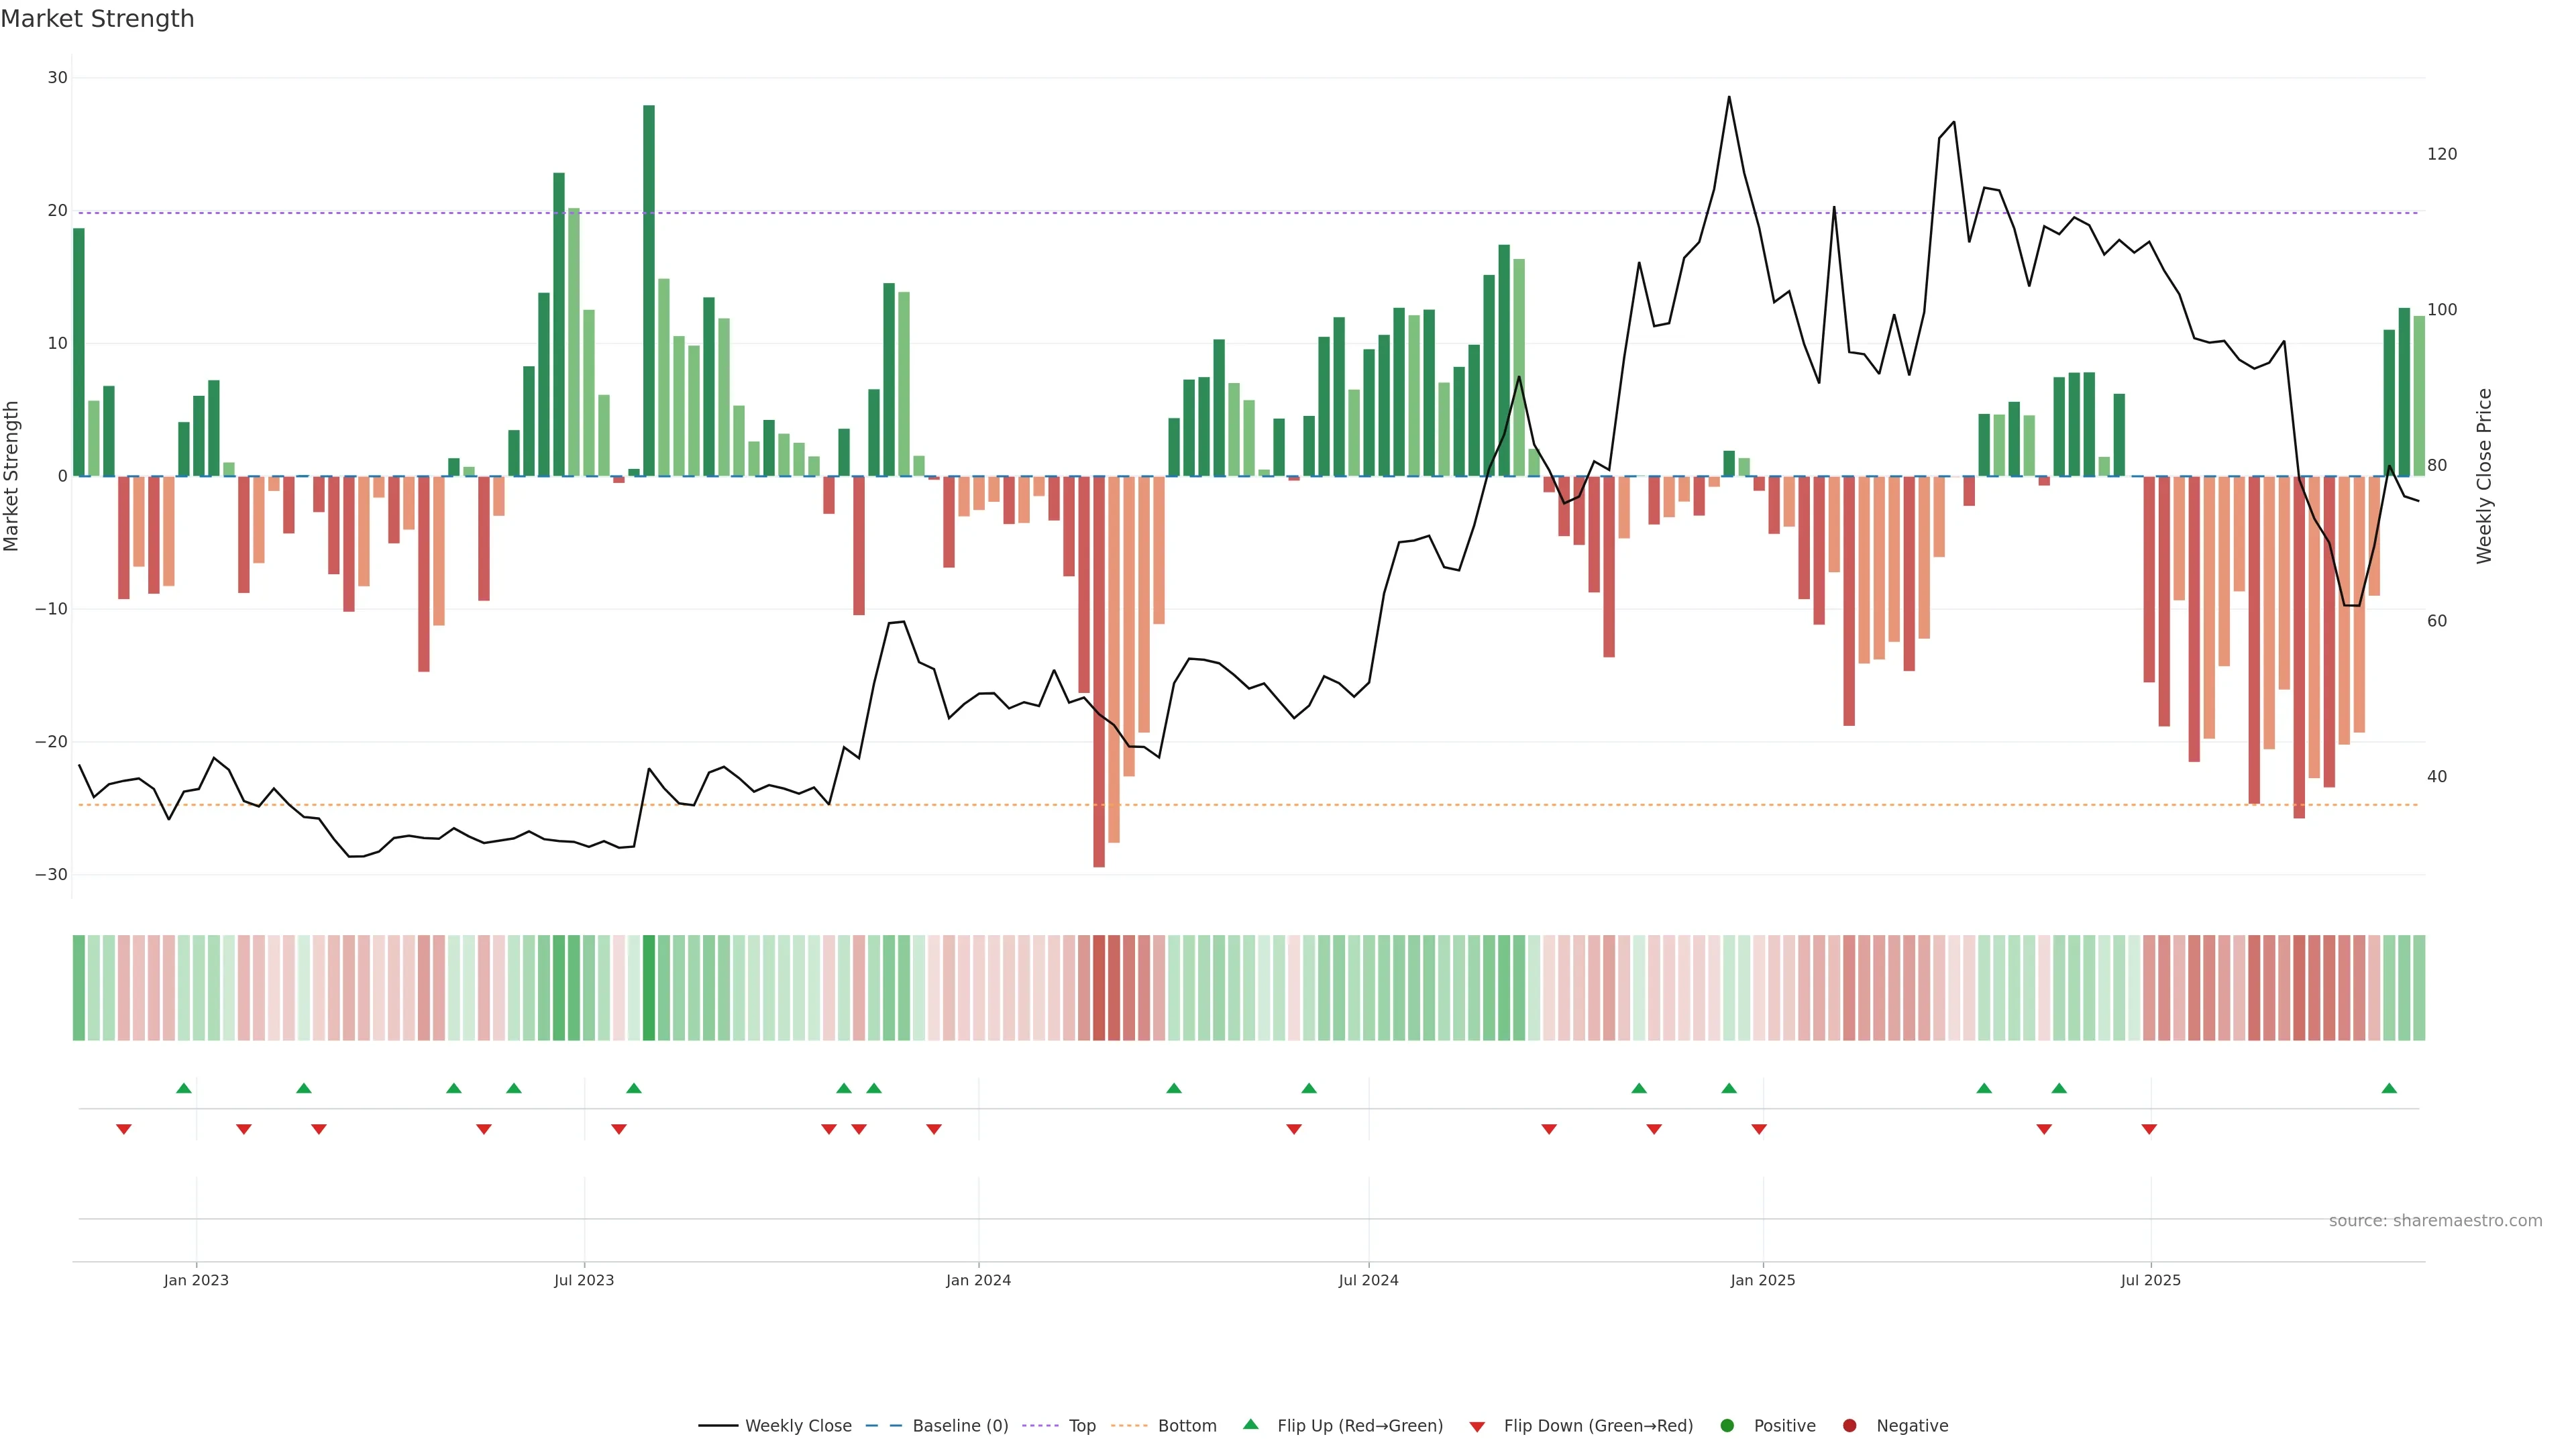This screenshot has height=1449, width=2576.
Task: Click Flip Down red triangle legend icon
Action: pos(1477,1427)
